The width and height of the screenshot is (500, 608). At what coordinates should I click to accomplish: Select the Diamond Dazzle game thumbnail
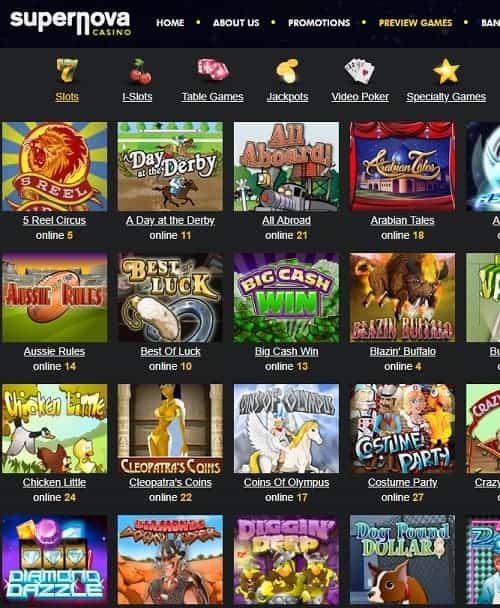[x=54, y=560]
